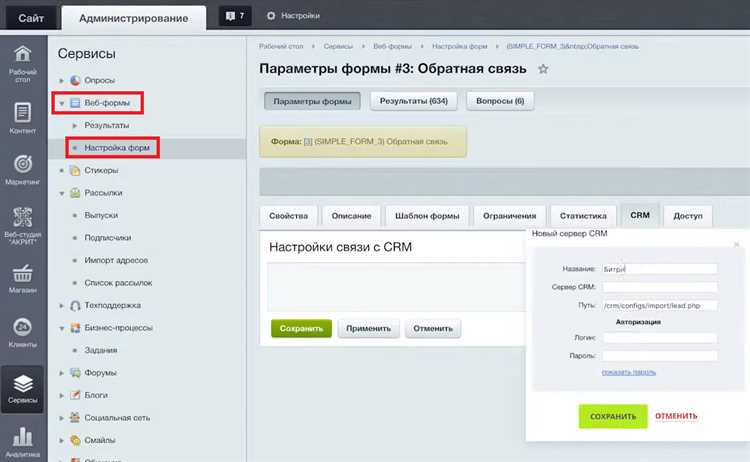The image size is (750, 462).
Task: Open Вопросы (6) button
Action: pos(500,101)
